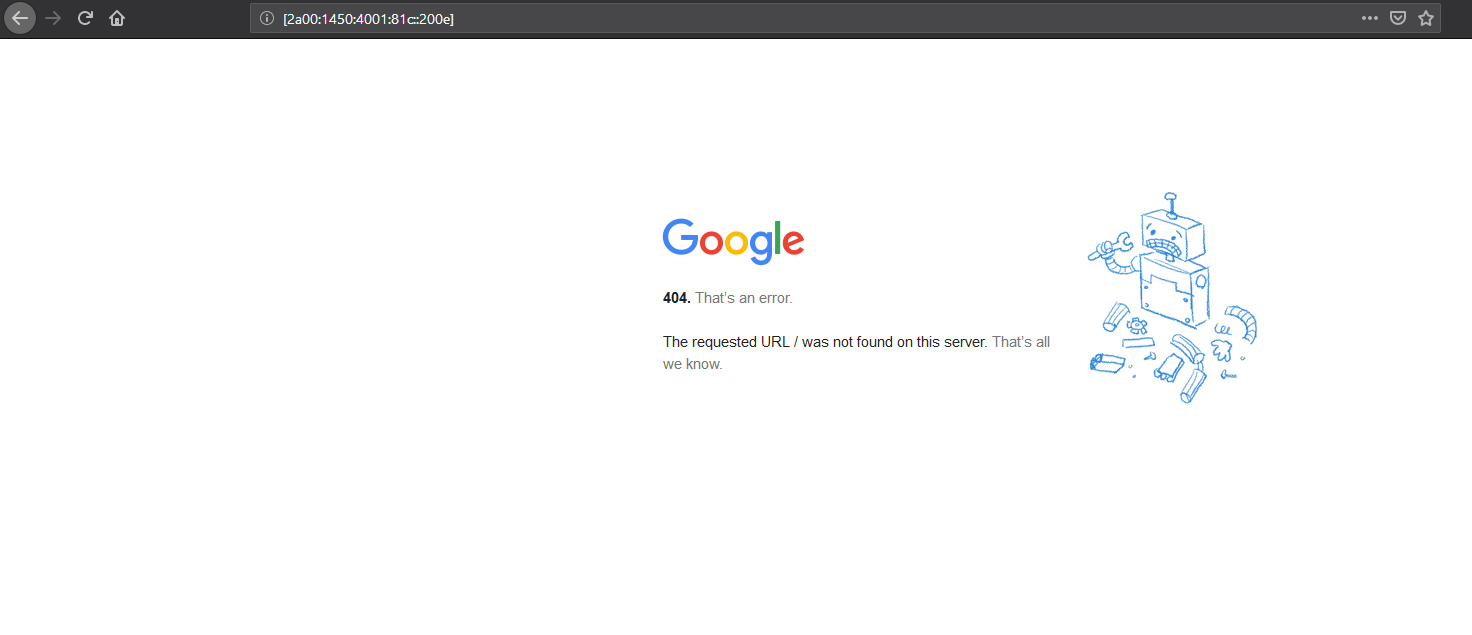The height and width of the screenshot is (635, 1472).
Task: Click the IPv6 address in the URL bar
Action: pyautogui.click(x=368, y=18)
